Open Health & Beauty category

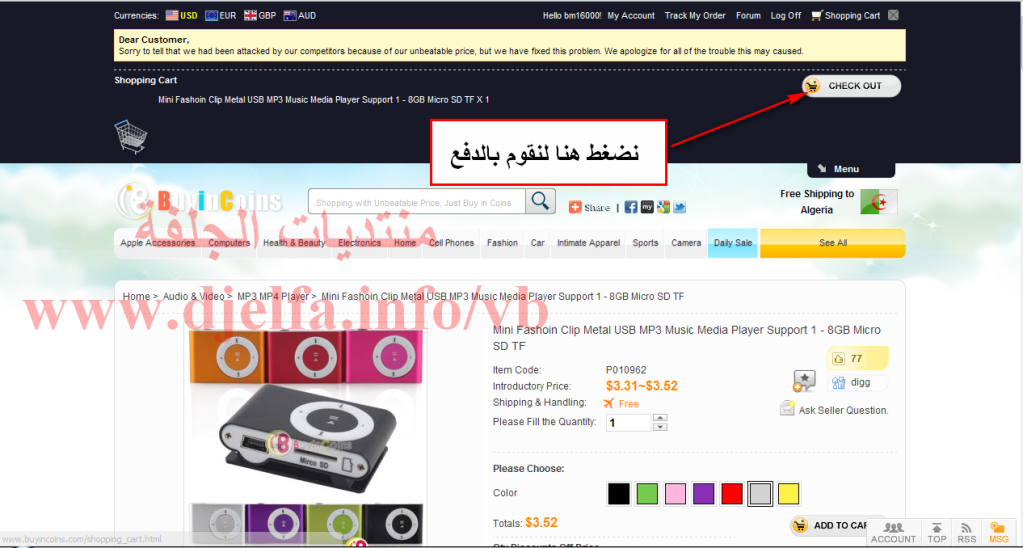294,243
